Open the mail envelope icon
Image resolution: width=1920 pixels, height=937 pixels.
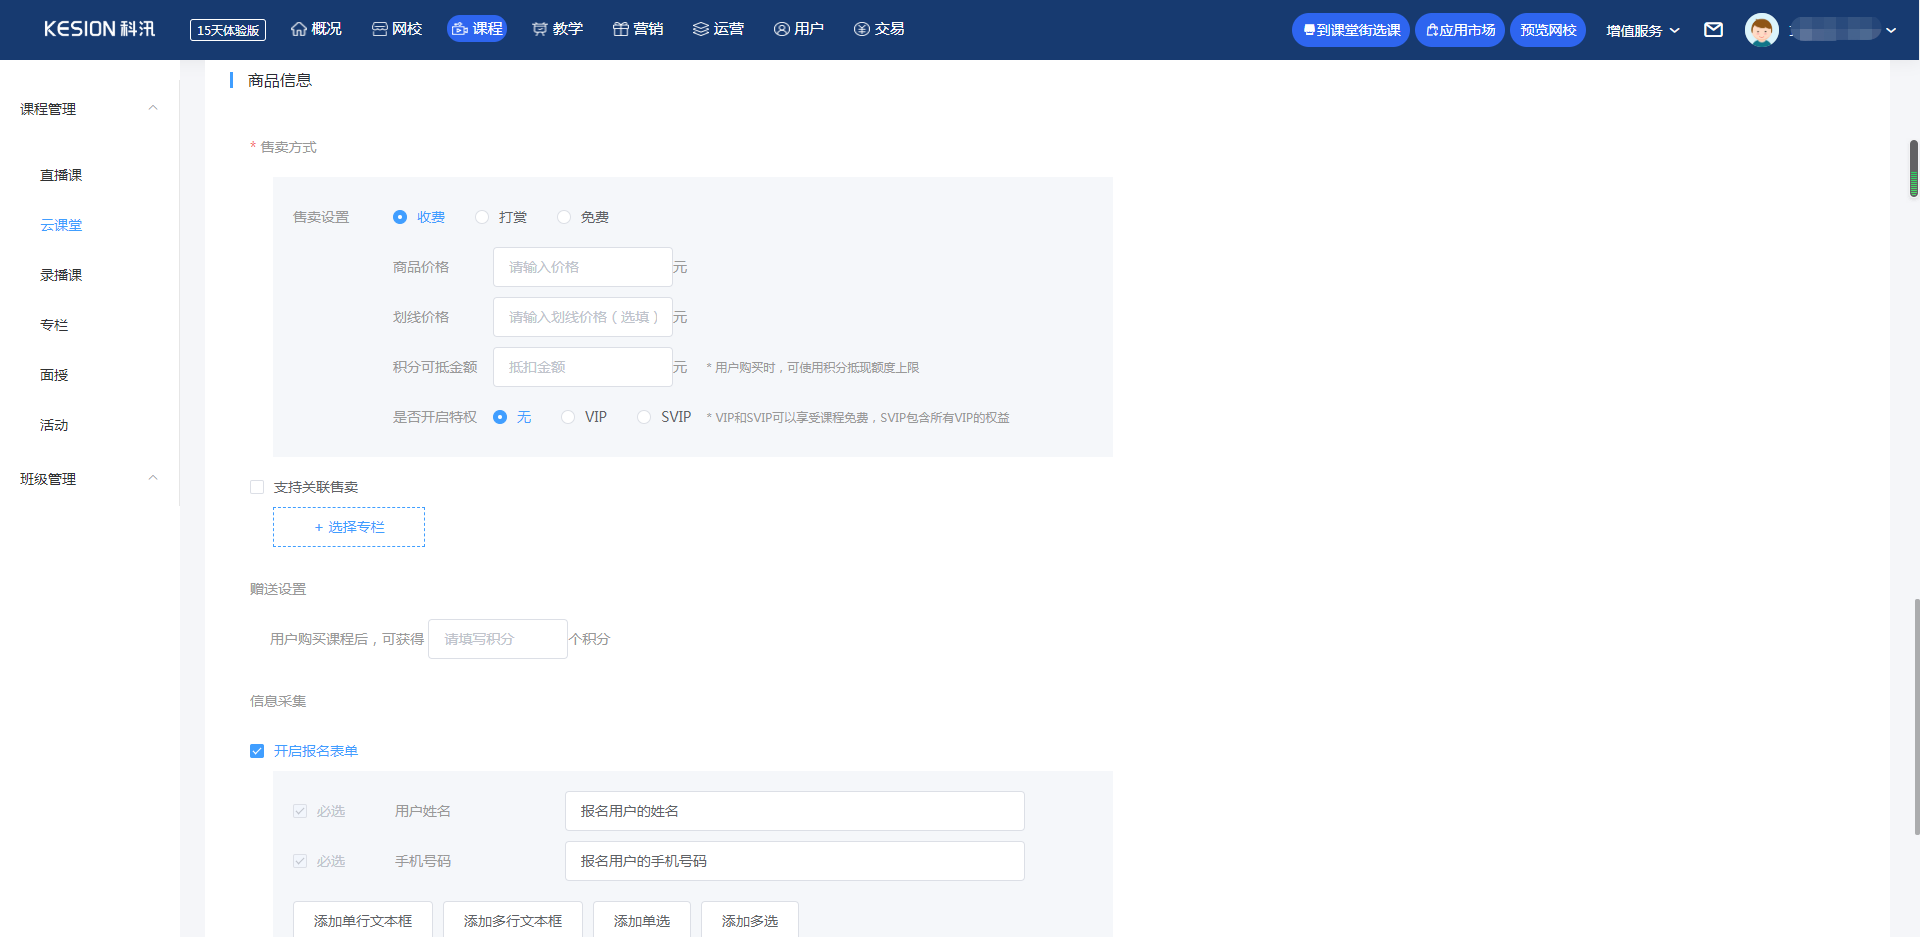point(1713,30)
